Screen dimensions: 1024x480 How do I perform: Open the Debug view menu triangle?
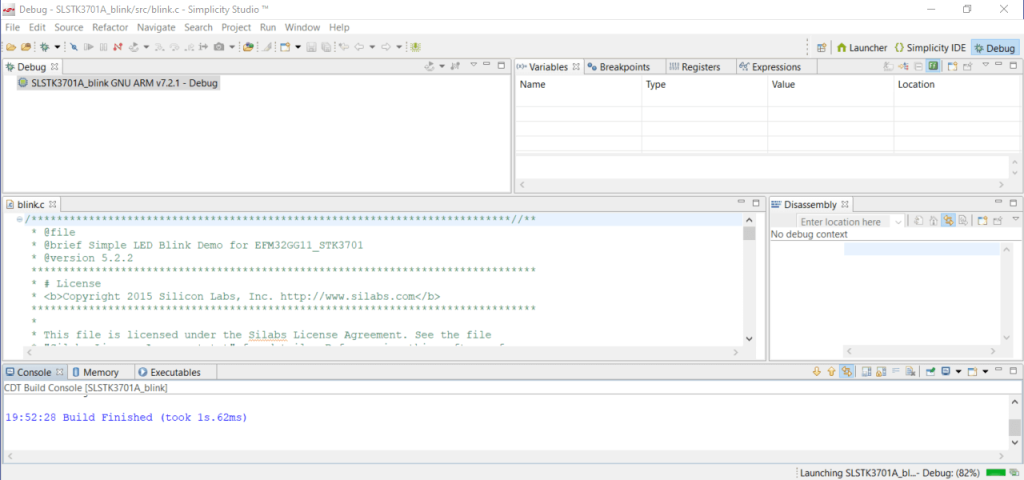click(x=474, y=64)
